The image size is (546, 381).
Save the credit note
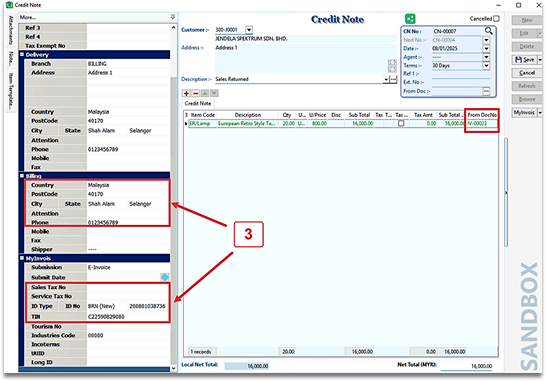pos(524,60)
